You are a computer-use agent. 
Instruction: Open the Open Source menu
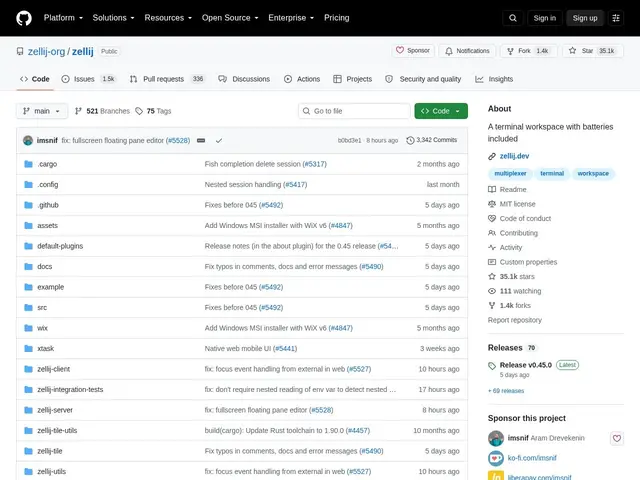[230, 18]
